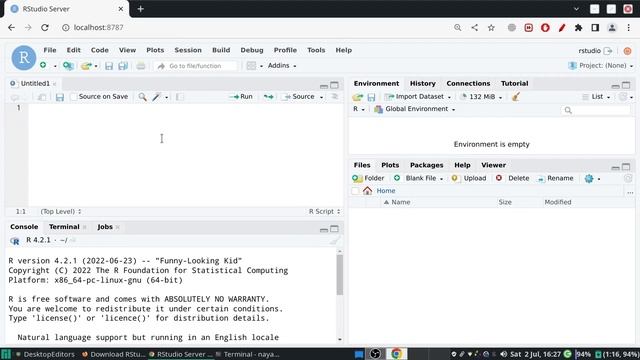
Task: Create a new Folder button
Action: tap(368, 178)
